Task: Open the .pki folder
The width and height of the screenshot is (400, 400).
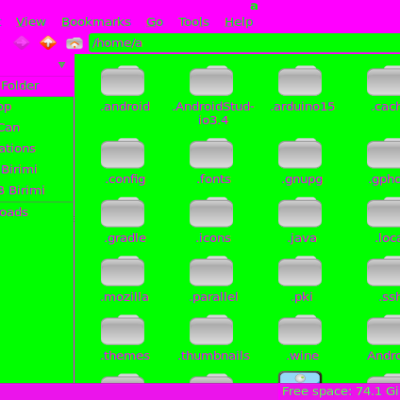Action: [x=300, y=271]
